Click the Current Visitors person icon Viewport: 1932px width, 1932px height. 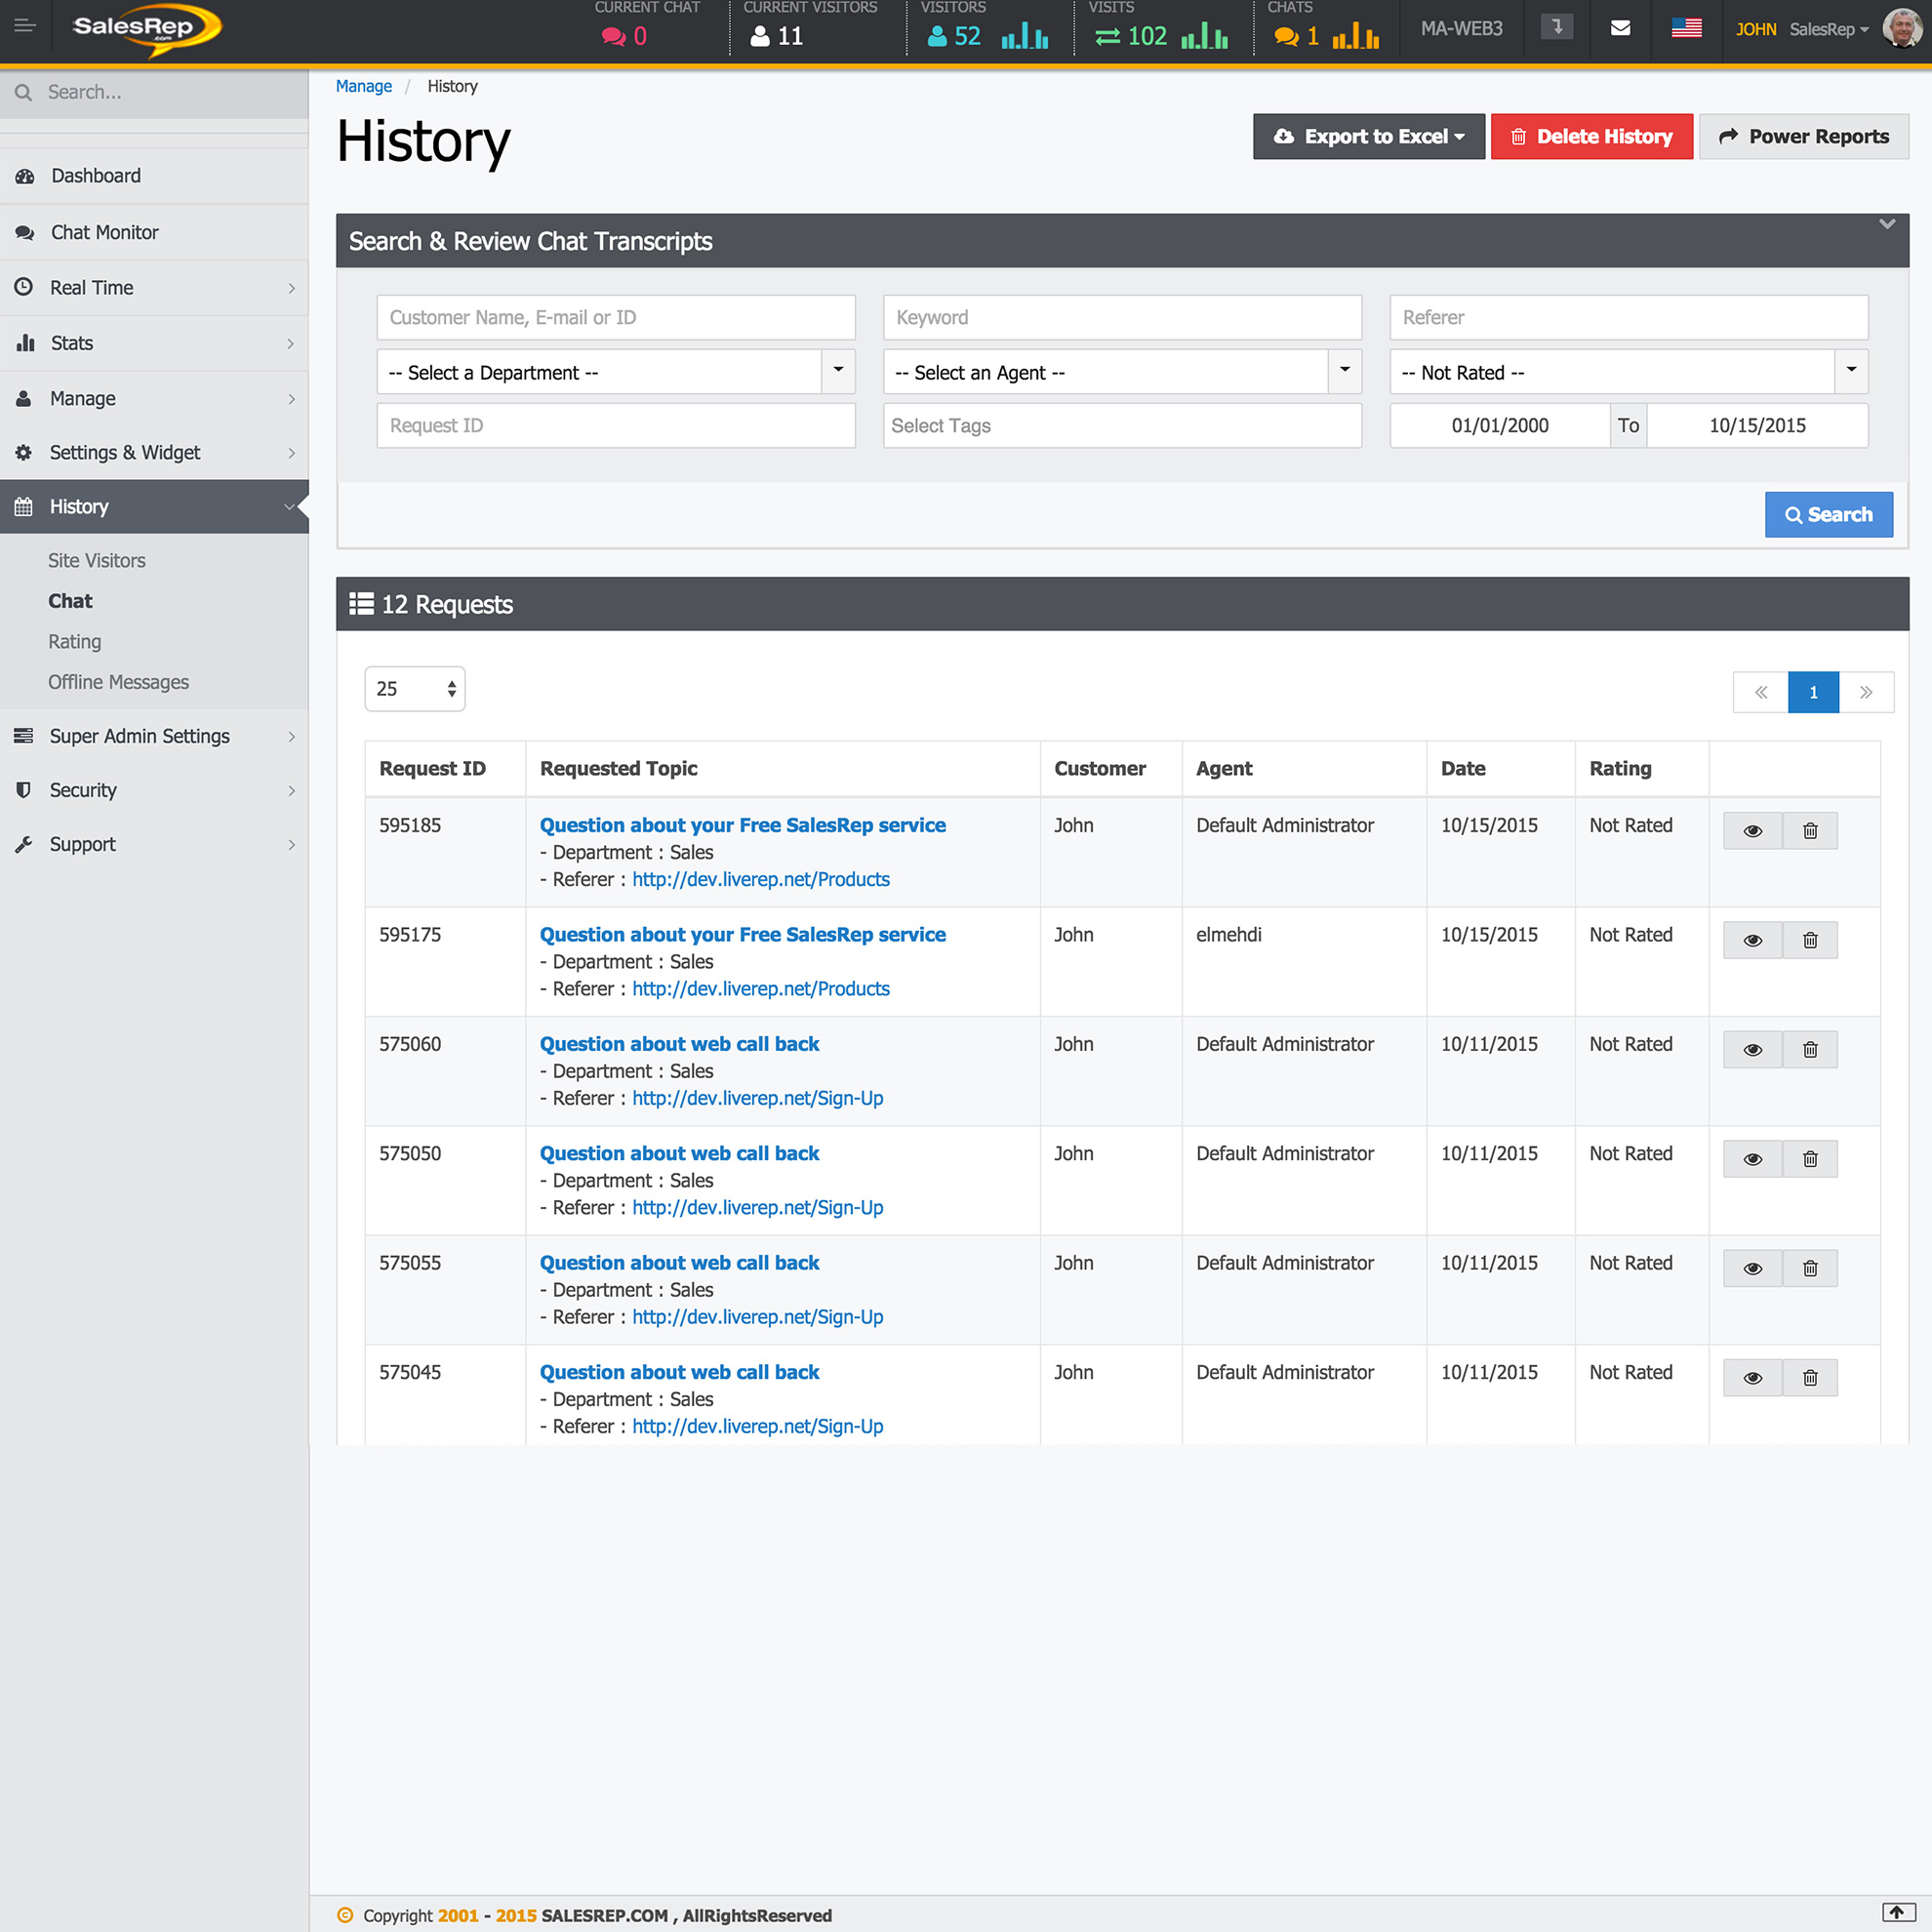click(x=760, y=36)
